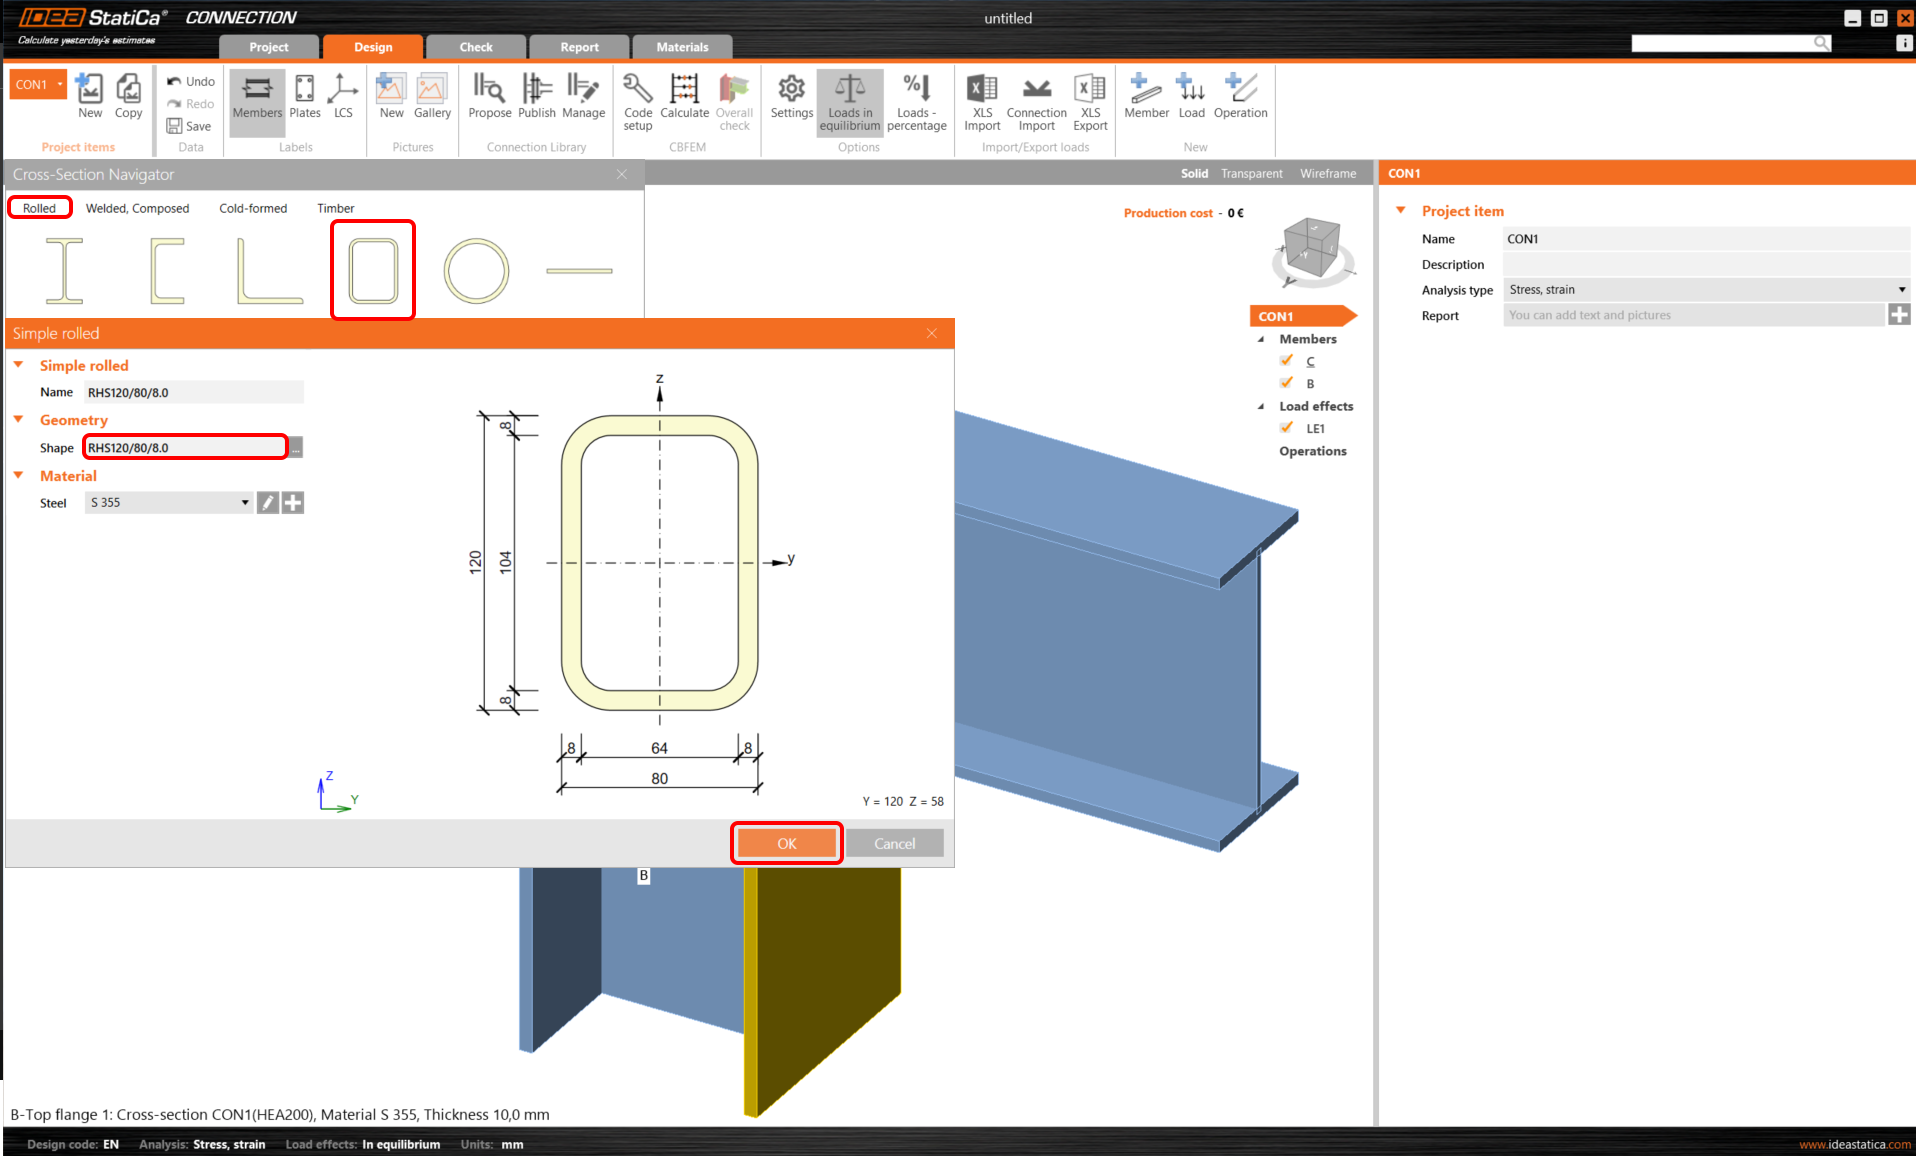Toggle the checkbox for member B
Viewport: 1916px width, 1156px height.
tap(1287, 383)
